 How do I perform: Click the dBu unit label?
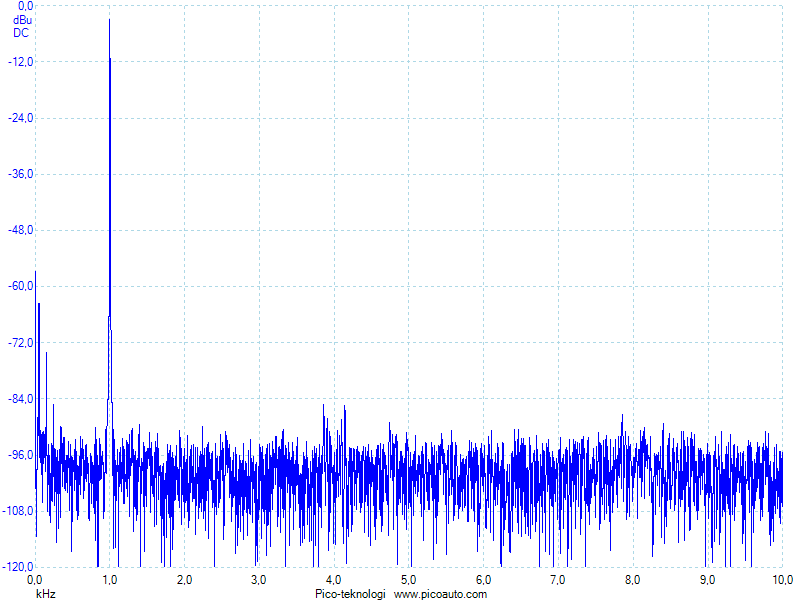pyautogui.click(x=22, y=20)
